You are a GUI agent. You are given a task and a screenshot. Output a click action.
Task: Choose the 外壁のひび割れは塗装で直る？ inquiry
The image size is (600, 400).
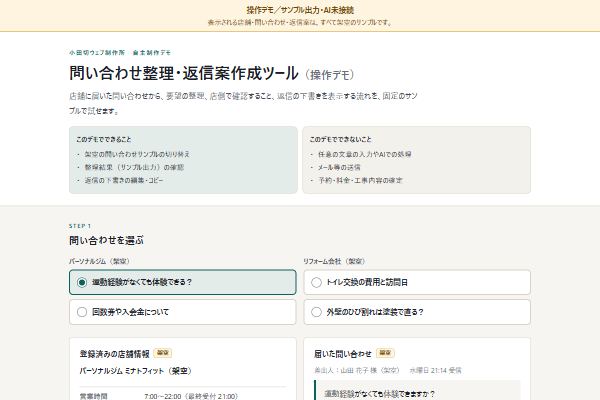(417, 312)
